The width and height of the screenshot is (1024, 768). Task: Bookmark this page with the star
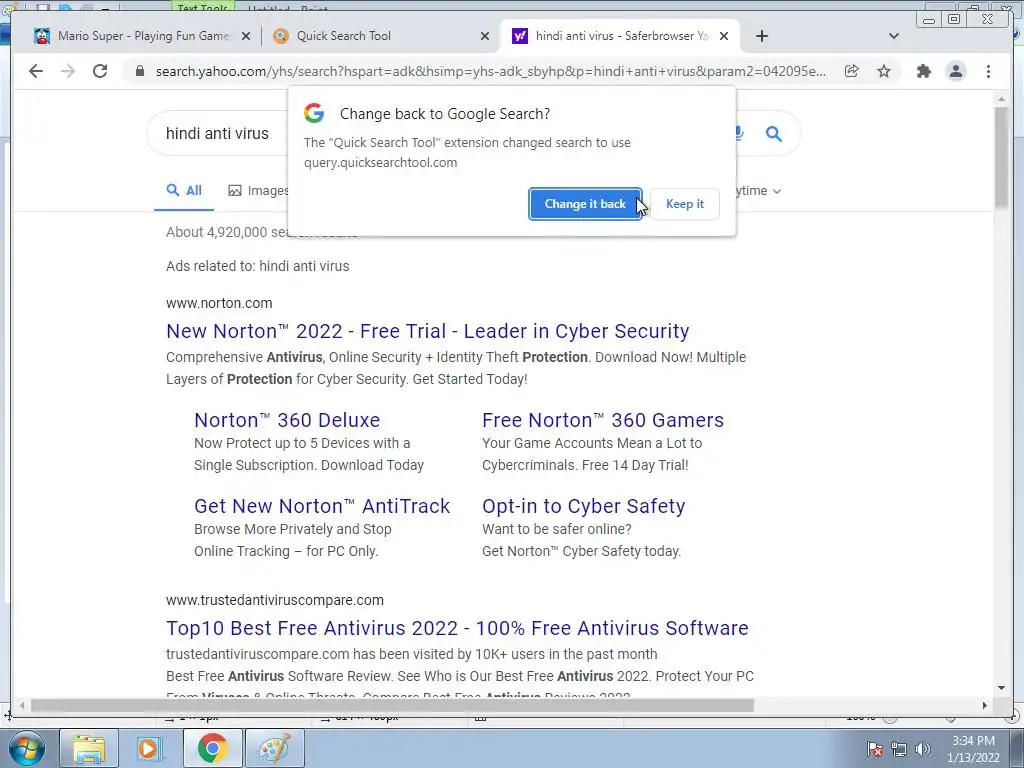pyautogui.click(x=884, y=71)
